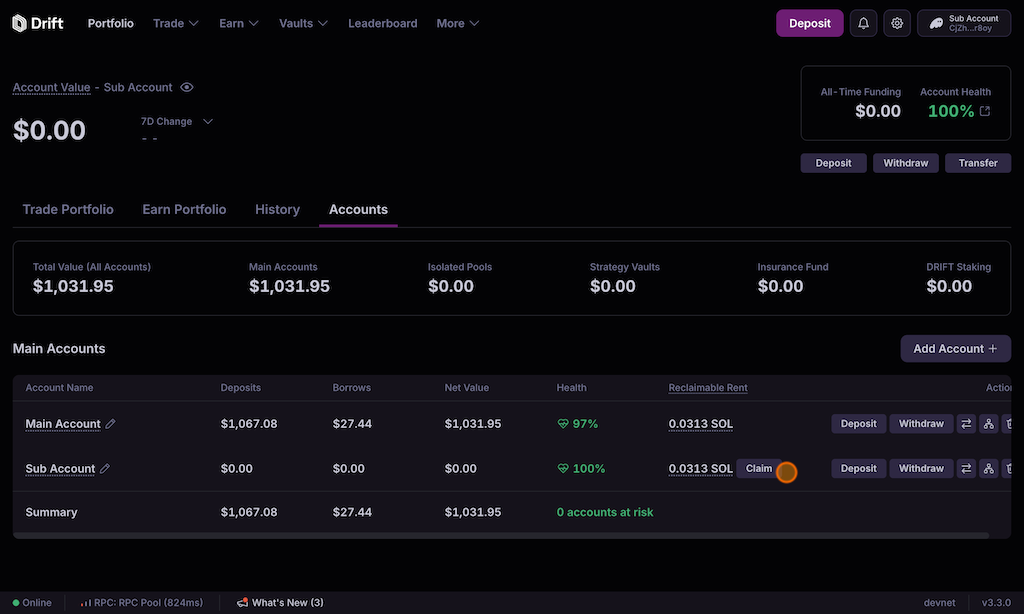Viewport: 1024px width, 614px height.
Task: Open What's New in the status bar
Action: click(281, 603)
